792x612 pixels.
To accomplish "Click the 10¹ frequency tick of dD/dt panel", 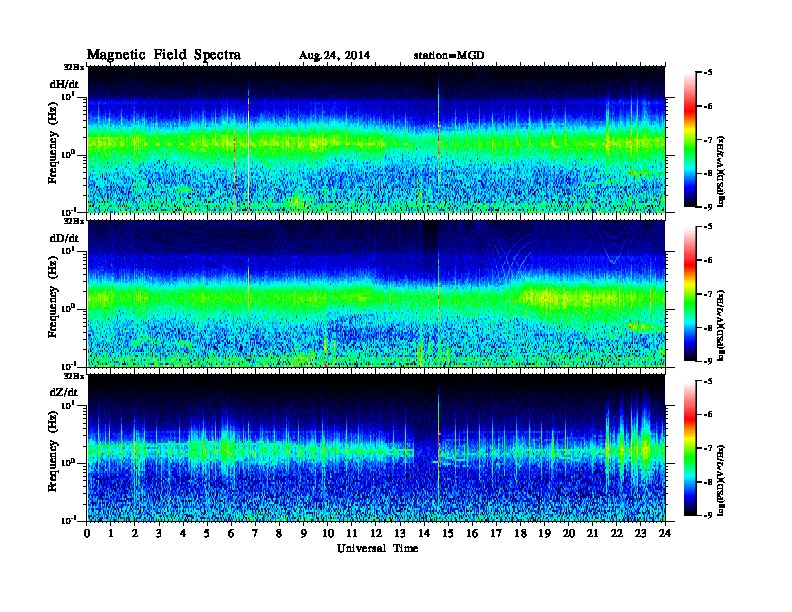I will point(68,250).
